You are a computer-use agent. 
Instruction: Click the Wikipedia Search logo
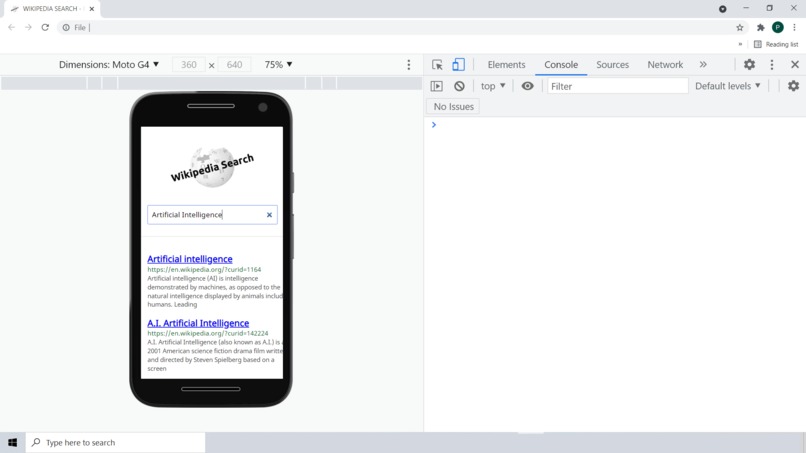point(212,168)
